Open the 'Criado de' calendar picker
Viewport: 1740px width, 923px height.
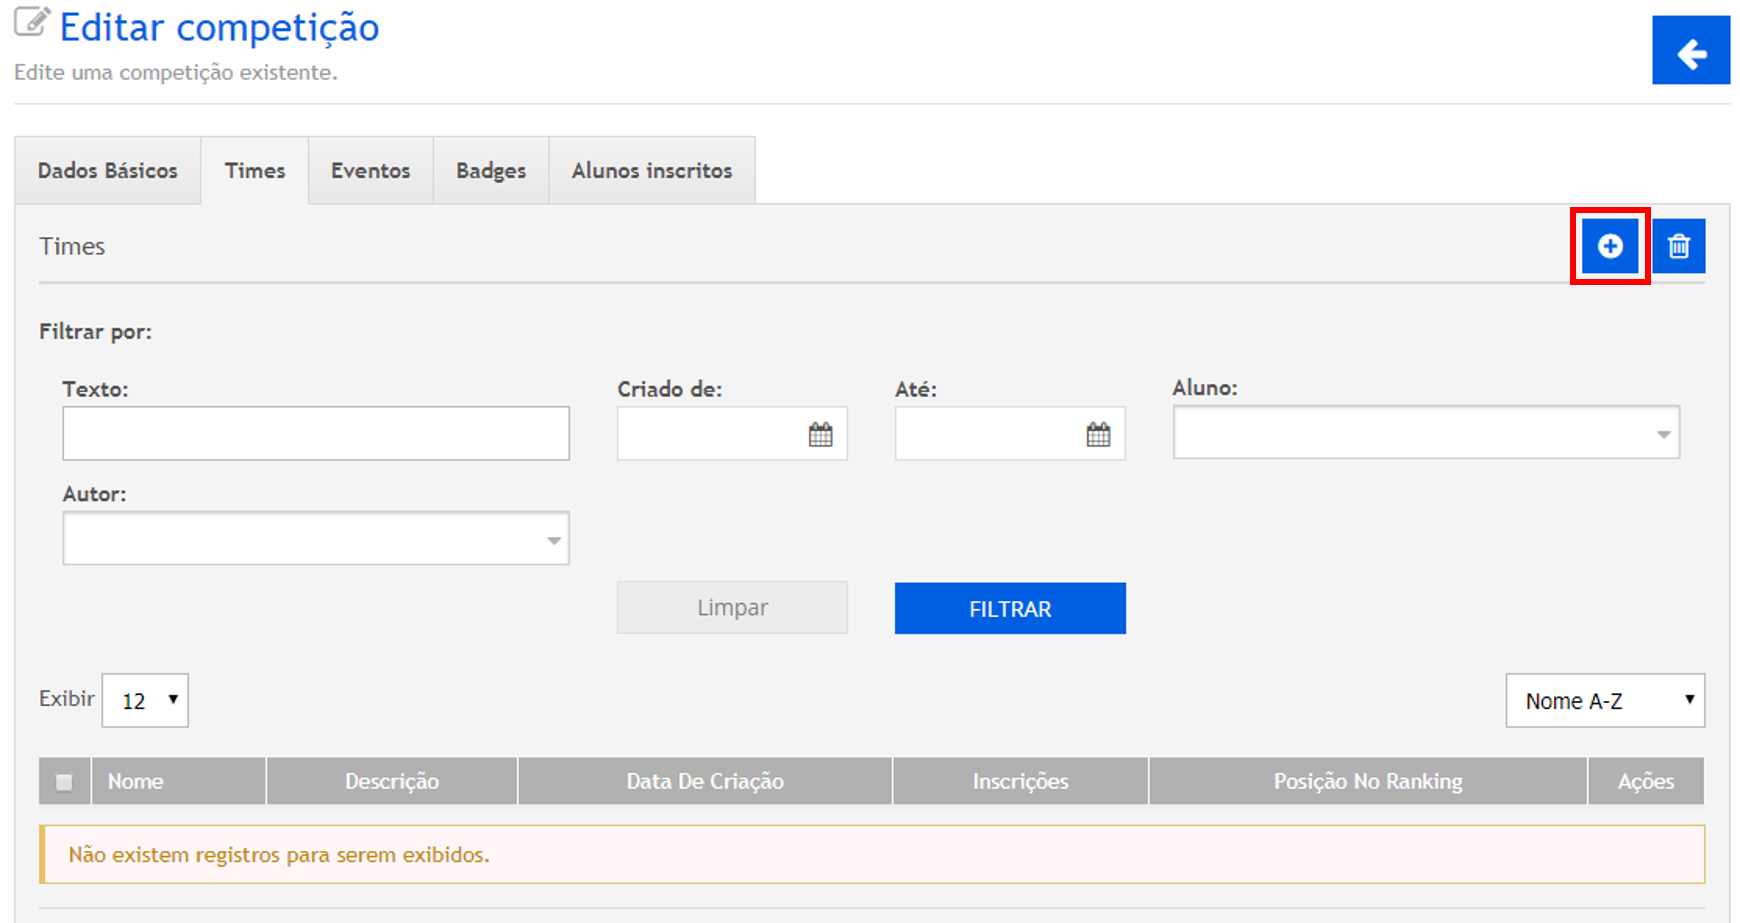[820, 434]
